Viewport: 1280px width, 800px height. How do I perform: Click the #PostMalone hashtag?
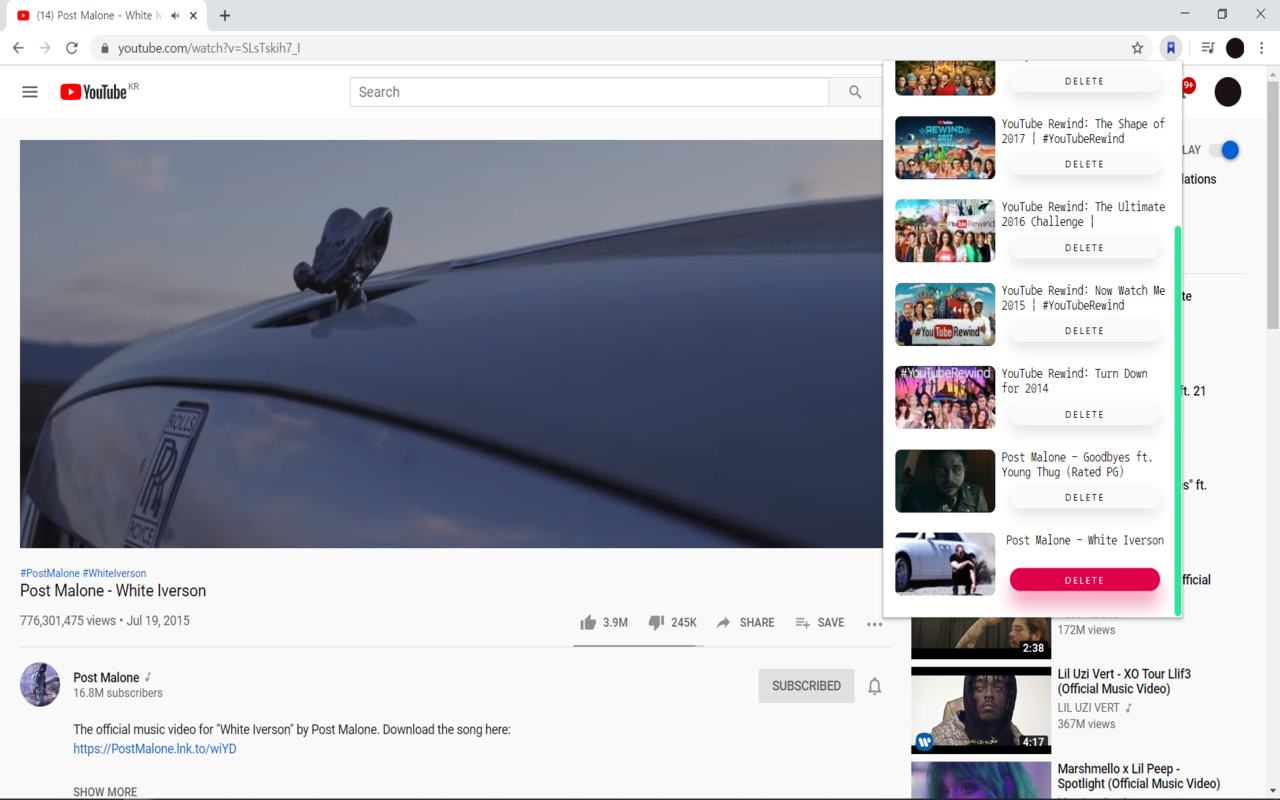click(50, 573)
